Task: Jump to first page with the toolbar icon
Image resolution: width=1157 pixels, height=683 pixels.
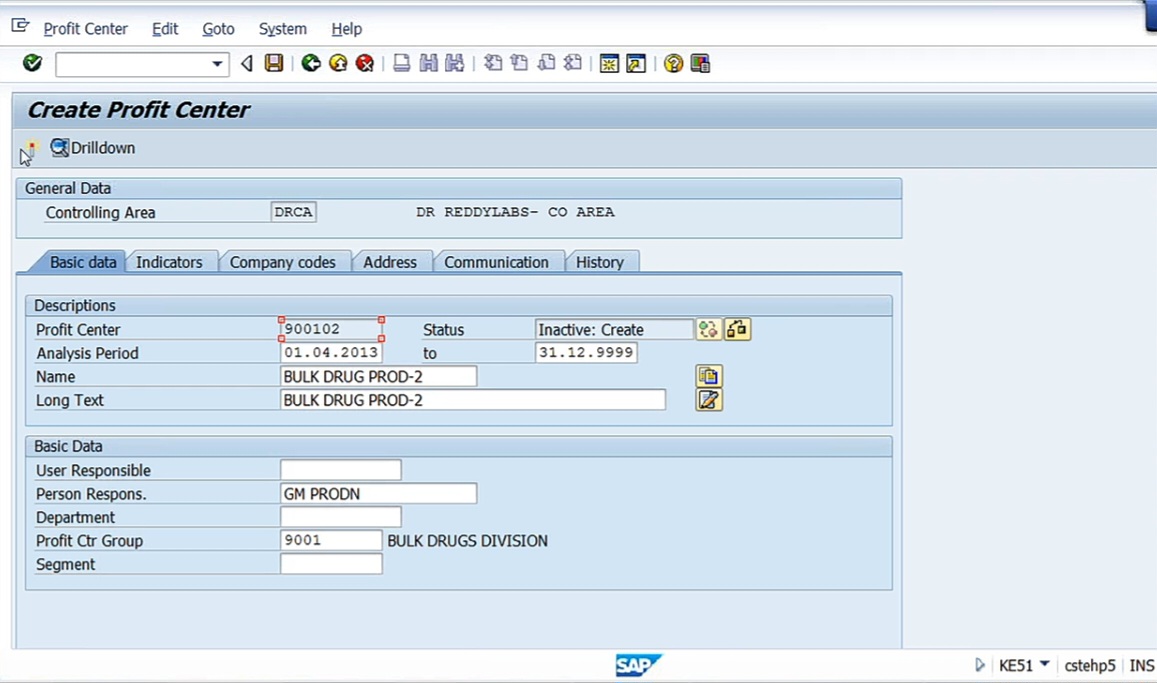Action: point(493,63)
